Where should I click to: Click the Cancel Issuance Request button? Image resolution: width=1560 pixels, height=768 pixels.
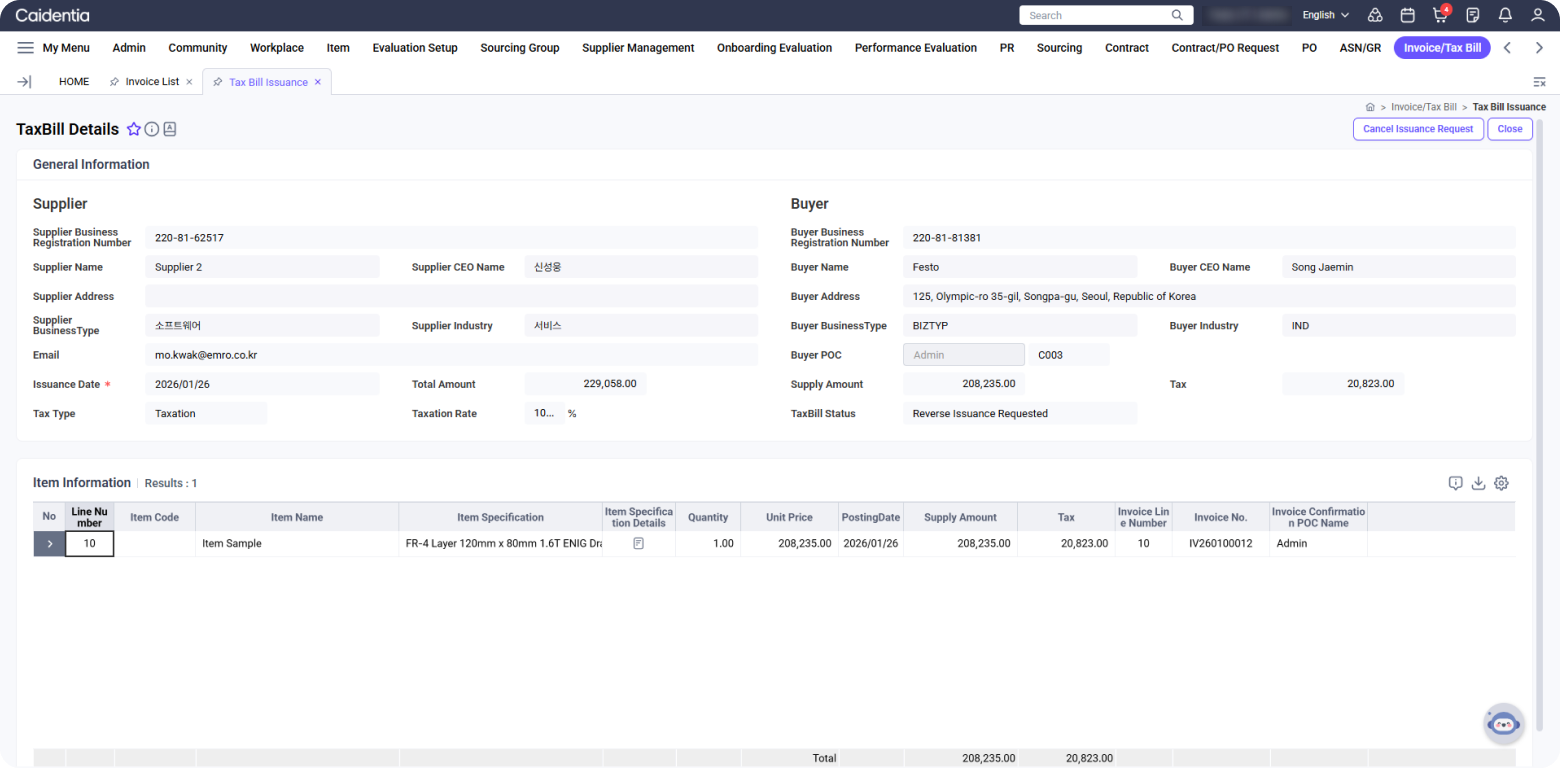(x=1417, y=129)
